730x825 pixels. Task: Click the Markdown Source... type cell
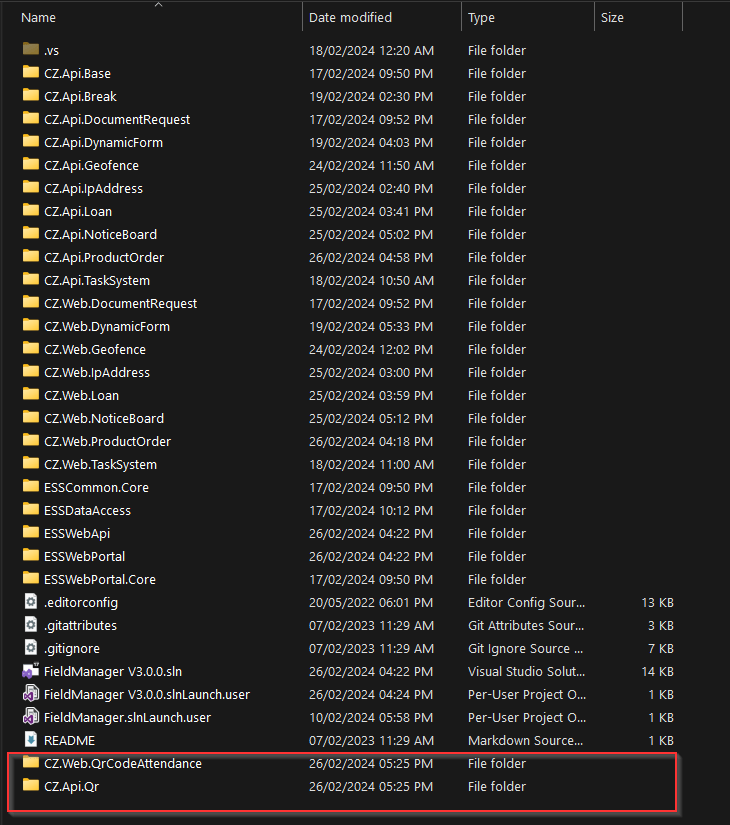[525, 741]
